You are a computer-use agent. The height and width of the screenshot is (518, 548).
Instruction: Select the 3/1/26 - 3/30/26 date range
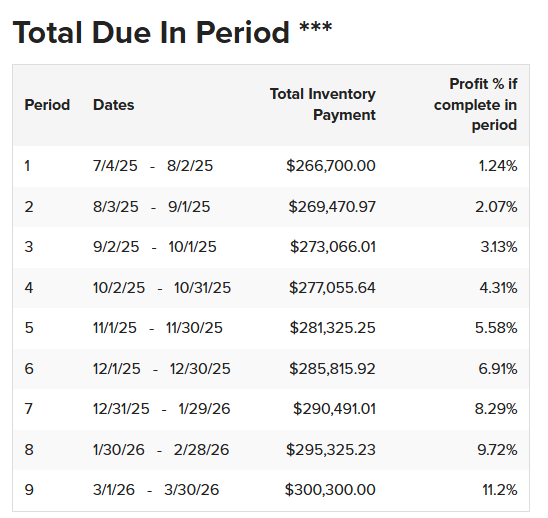point(156,490)
